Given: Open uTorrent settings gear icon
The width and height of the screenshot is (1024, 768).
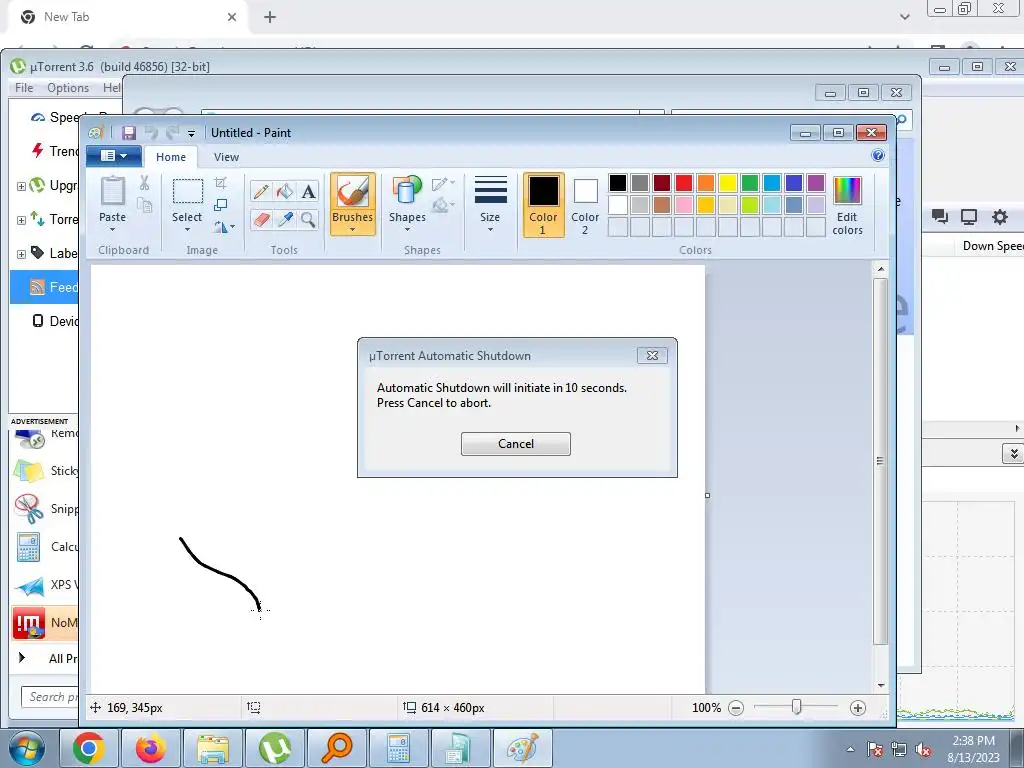Looking at the screenshot, I should [x=1000, y=217].
